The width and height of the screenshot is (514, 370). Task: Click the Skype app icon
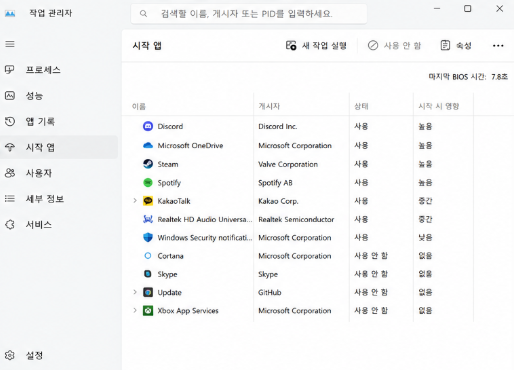tap(148, 274)
